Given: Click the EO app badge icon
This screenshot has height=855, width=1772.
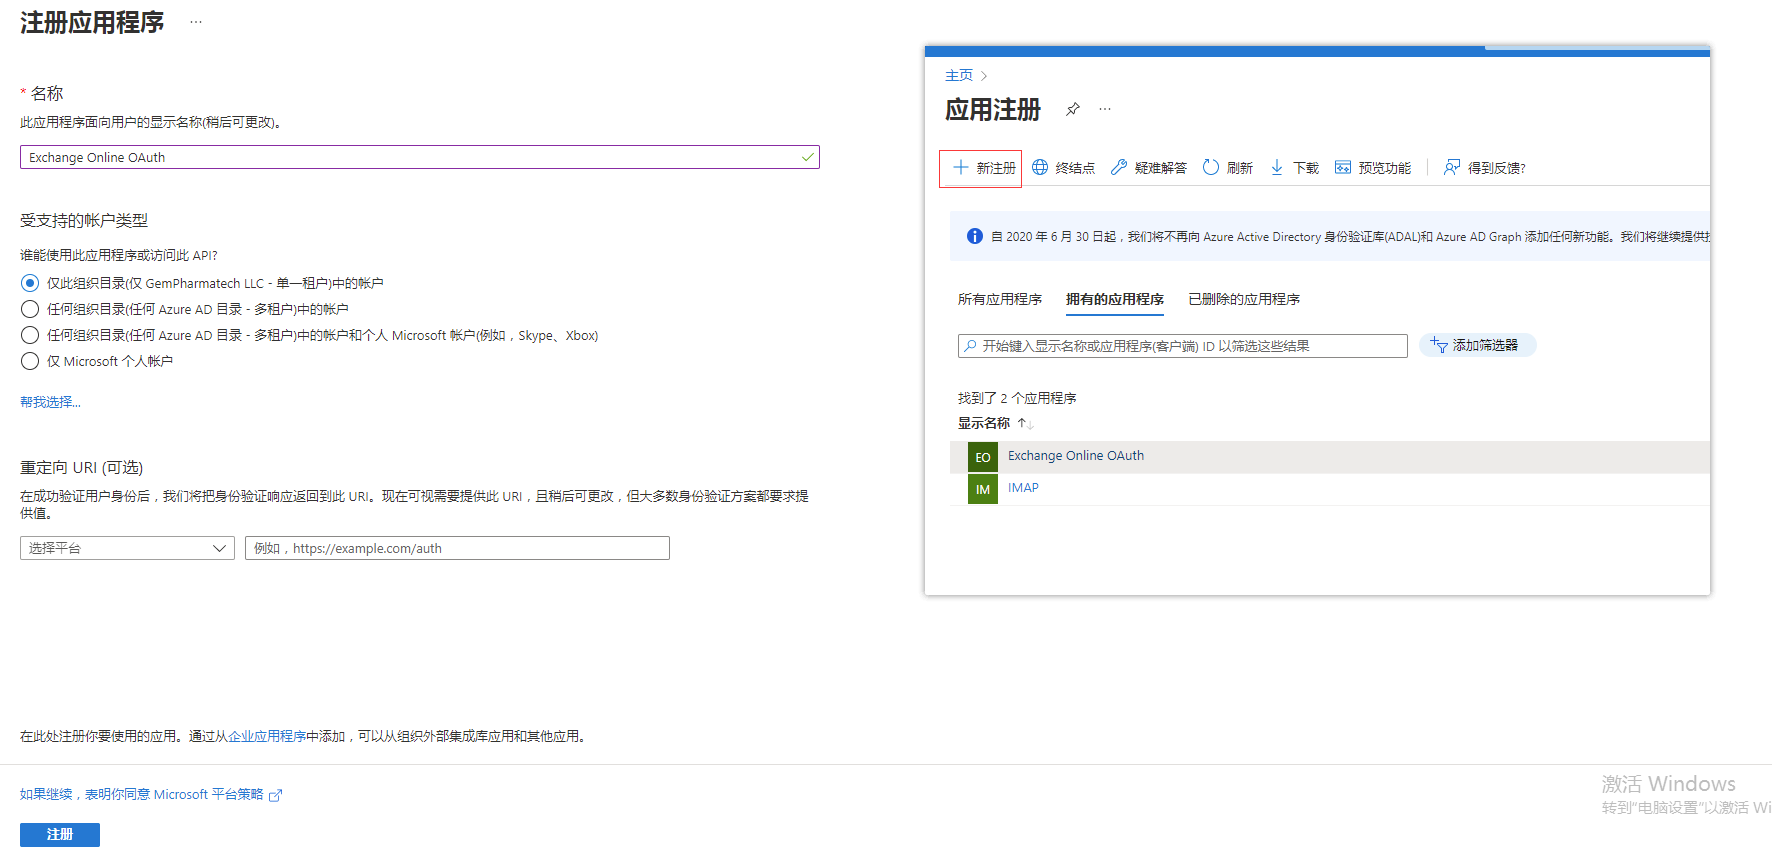Looking at the screenshot, I should [983, 457].
